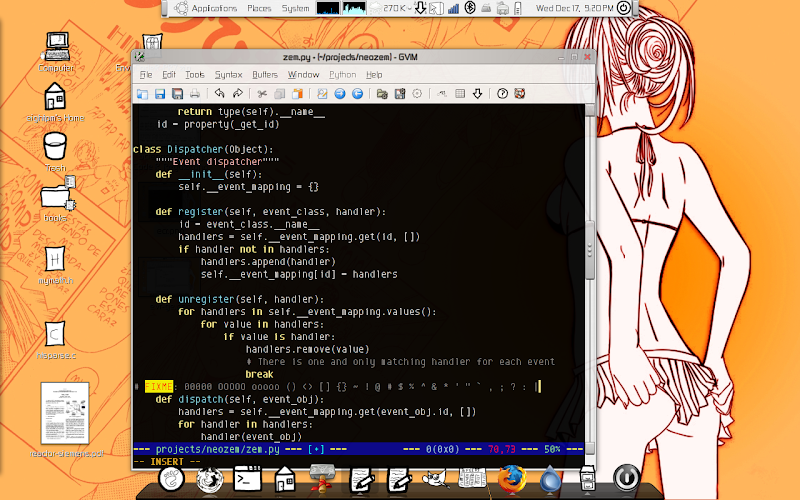Click the Copy icon in the GVIM toolbar
Viewport: 800px width, 500px height.
pos(280,94)
